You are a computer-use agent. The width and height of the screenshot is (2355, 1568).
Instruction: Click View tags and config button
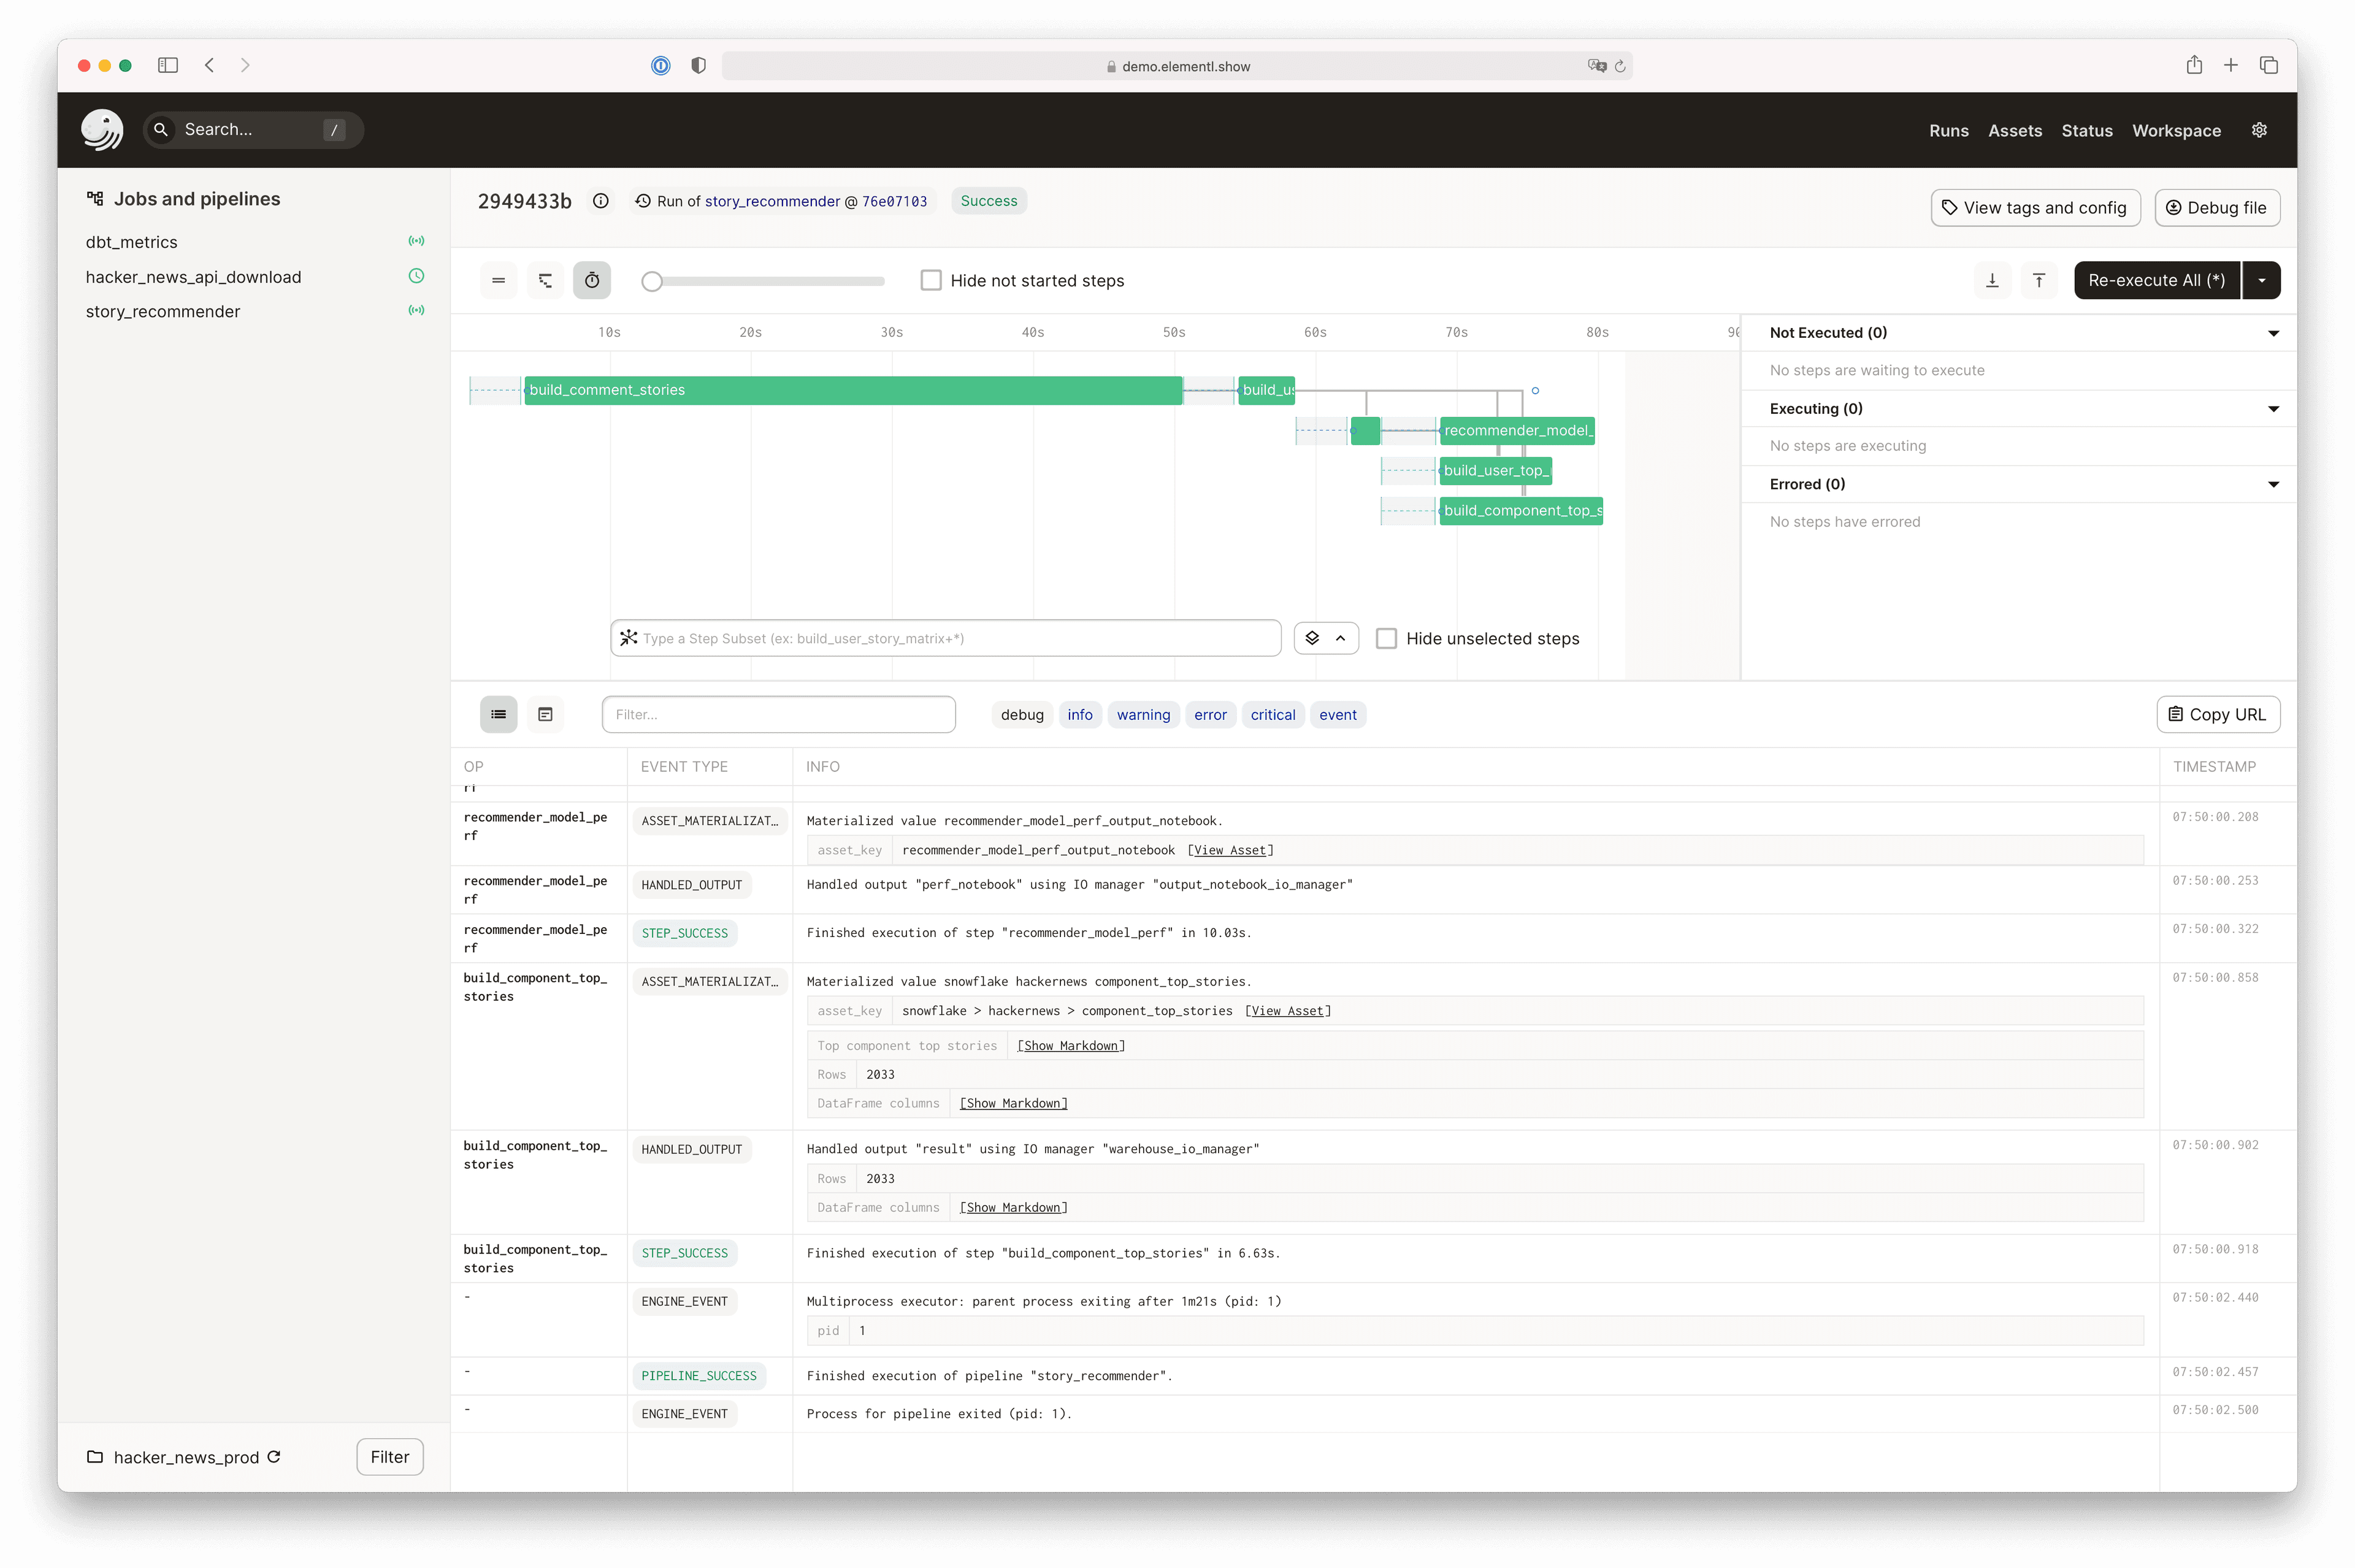point(2034,208)
